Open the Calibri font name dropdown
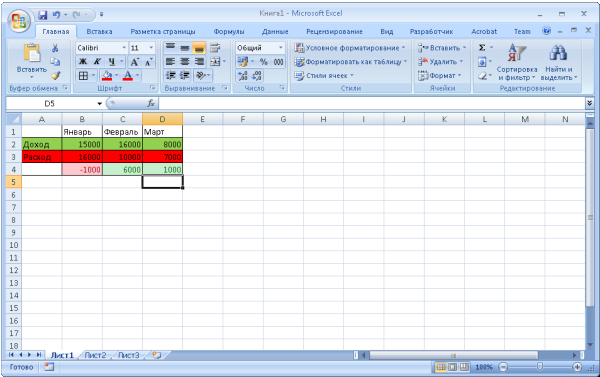The width and height of the screenshot is (600, 377). coord(124,48)
